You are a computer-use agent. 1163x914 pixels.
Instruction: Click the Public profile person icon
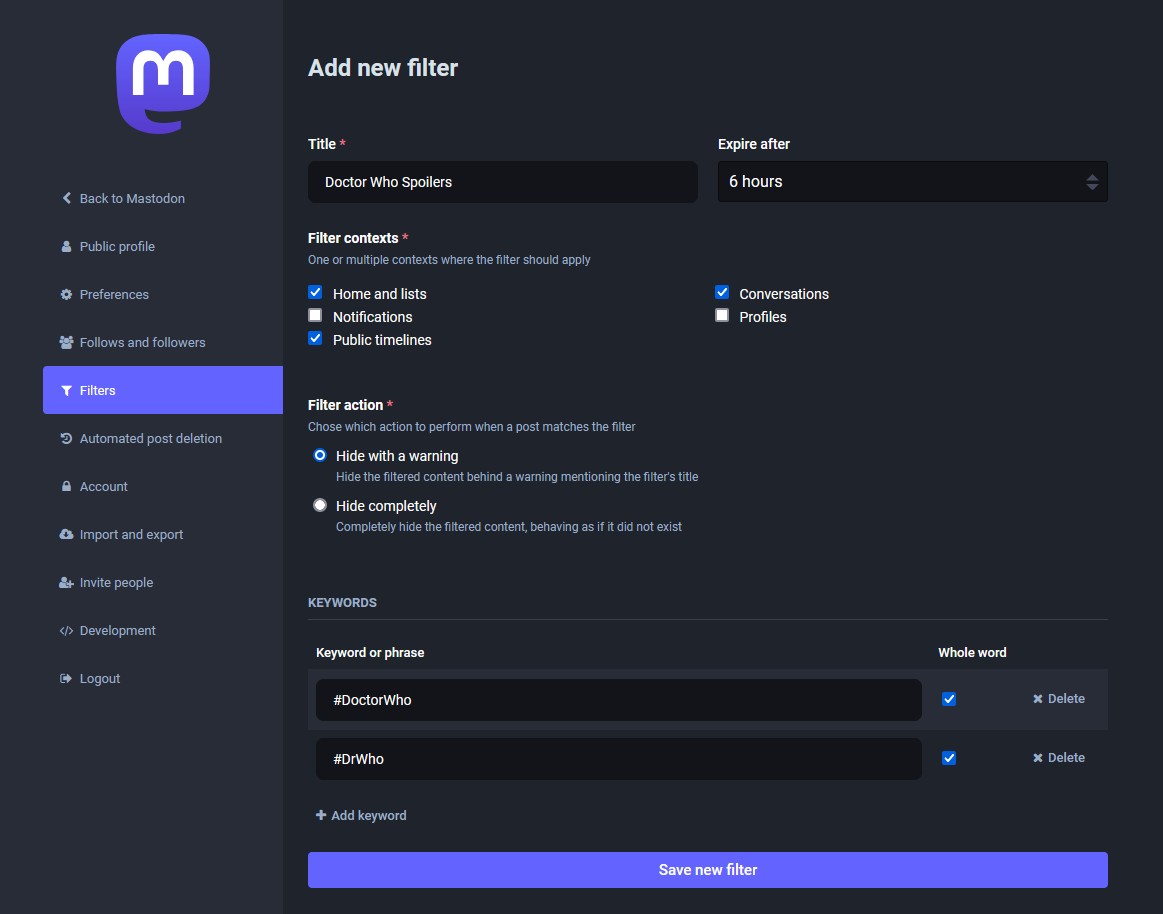coord(67,246)
